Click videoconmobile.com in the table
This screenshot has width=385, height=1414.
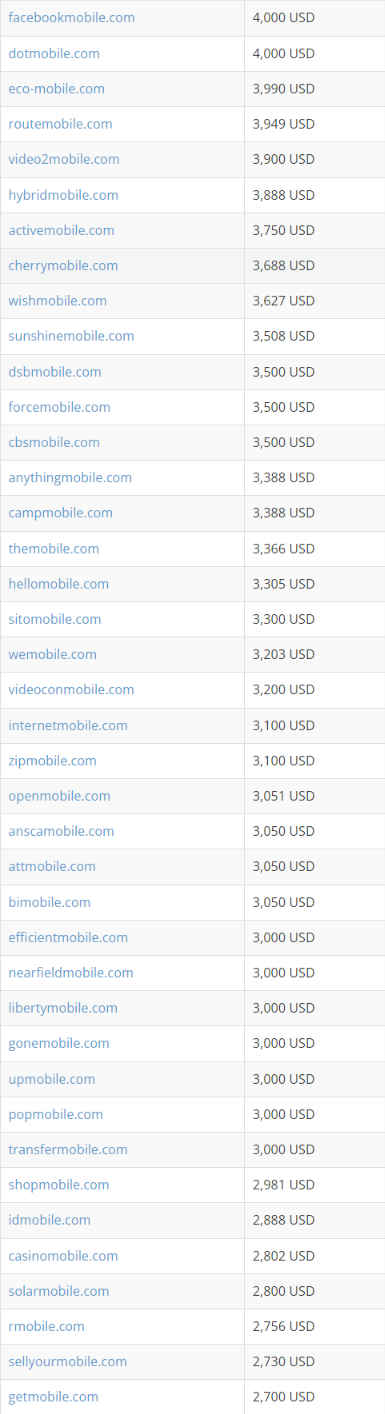[71, 689]
